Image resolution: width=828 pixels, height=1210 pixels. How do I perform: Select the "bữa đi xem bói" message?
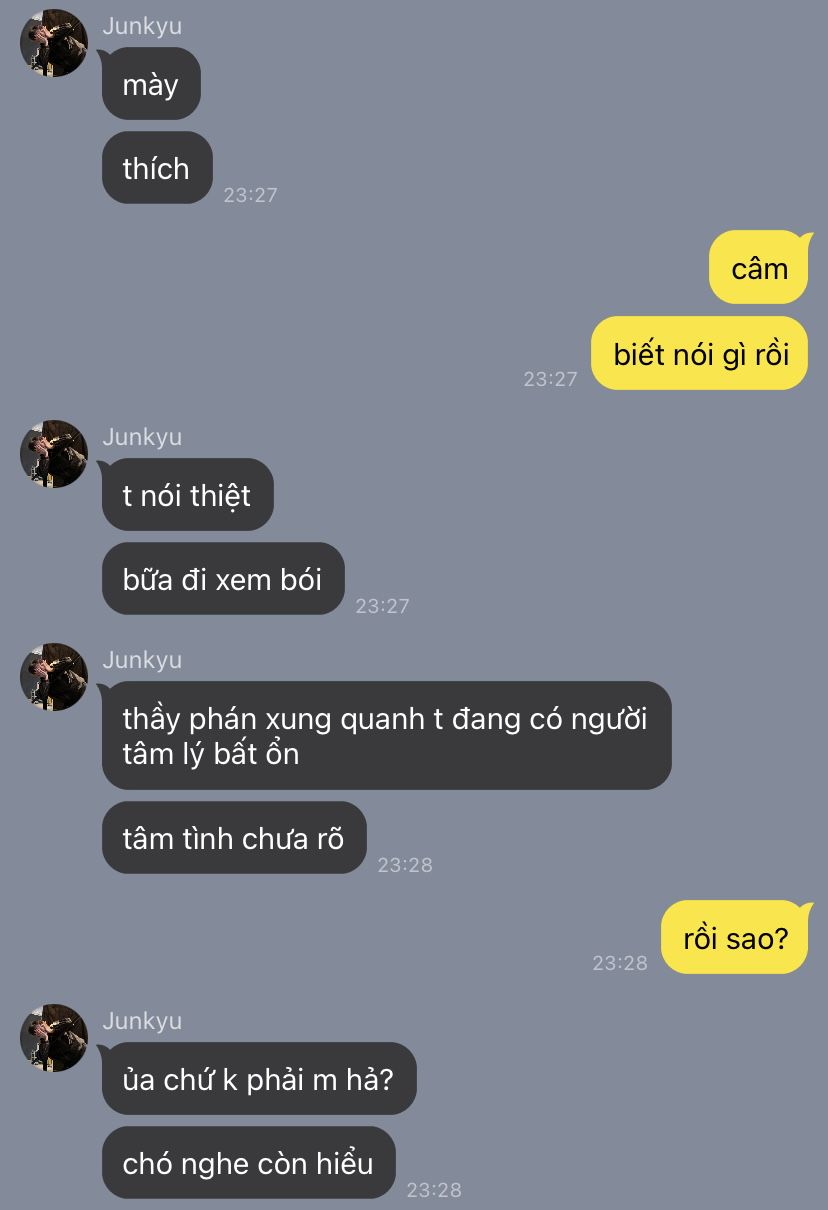click(x=223, y=578)
